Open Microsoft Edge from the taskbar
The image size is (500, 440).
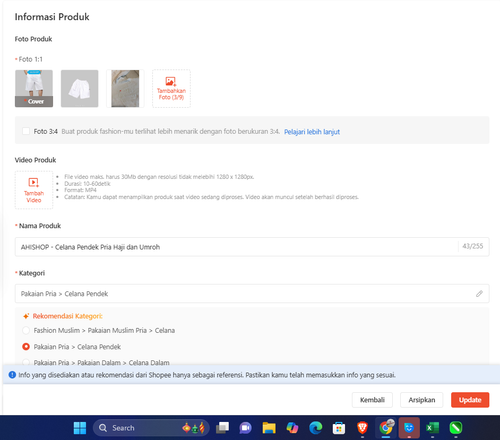316,428
